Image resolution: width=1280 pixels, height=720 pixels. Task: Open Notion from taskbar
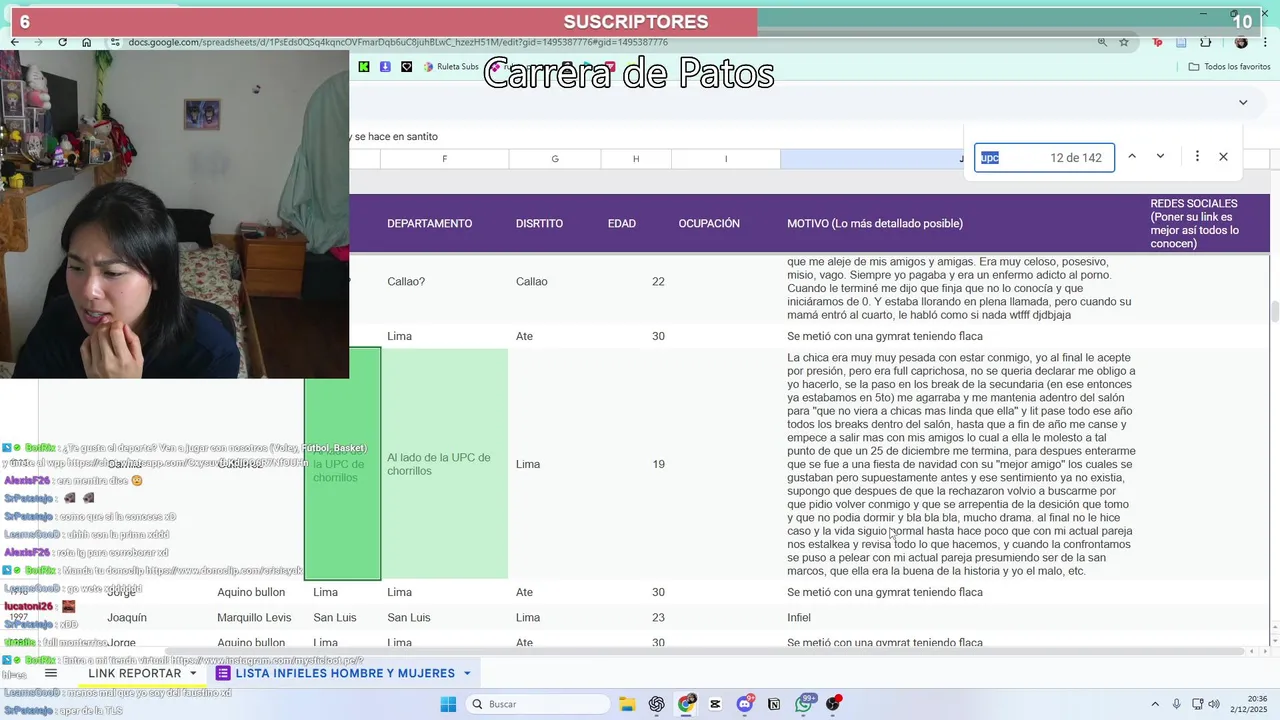pyautogui.click(x=774, y=704)
